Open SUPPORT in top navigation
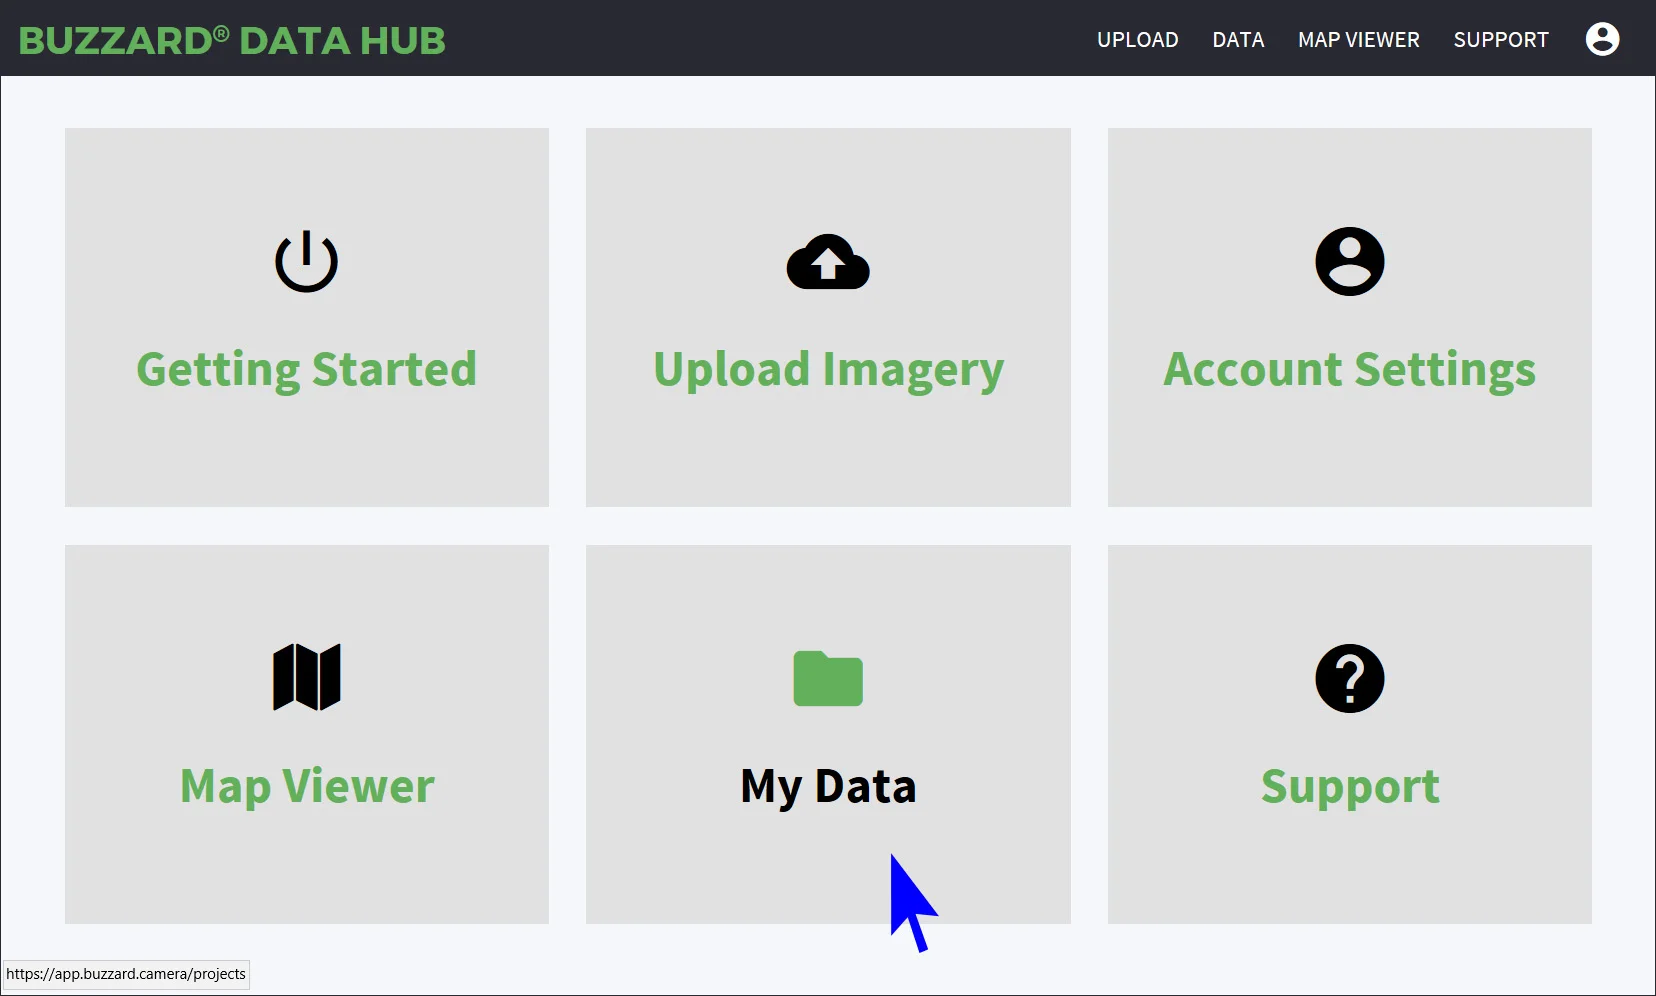The image size is (1656, 996). (x=1500, y=40)
